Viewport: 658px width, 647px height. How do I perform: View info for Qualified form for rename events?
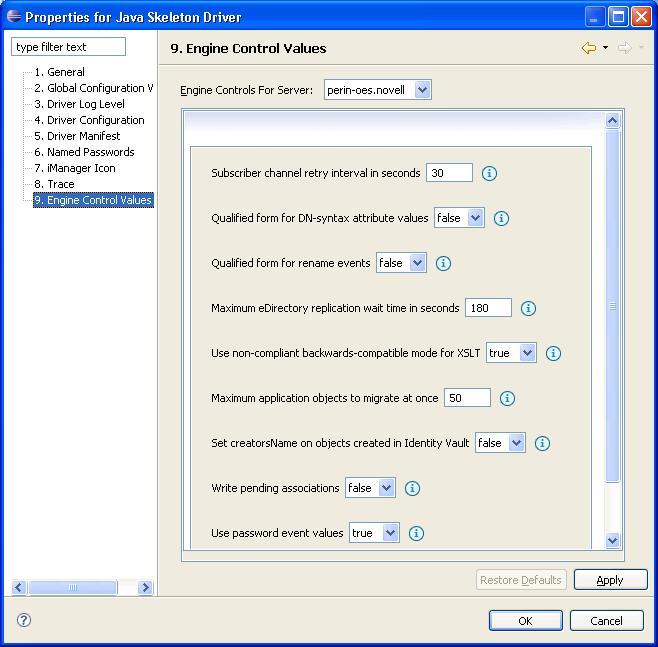[443, 263]
